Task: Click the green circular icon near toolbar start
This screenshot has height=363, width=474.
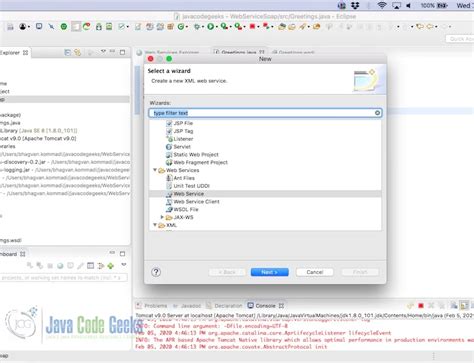Action: (x=64, y=27)
